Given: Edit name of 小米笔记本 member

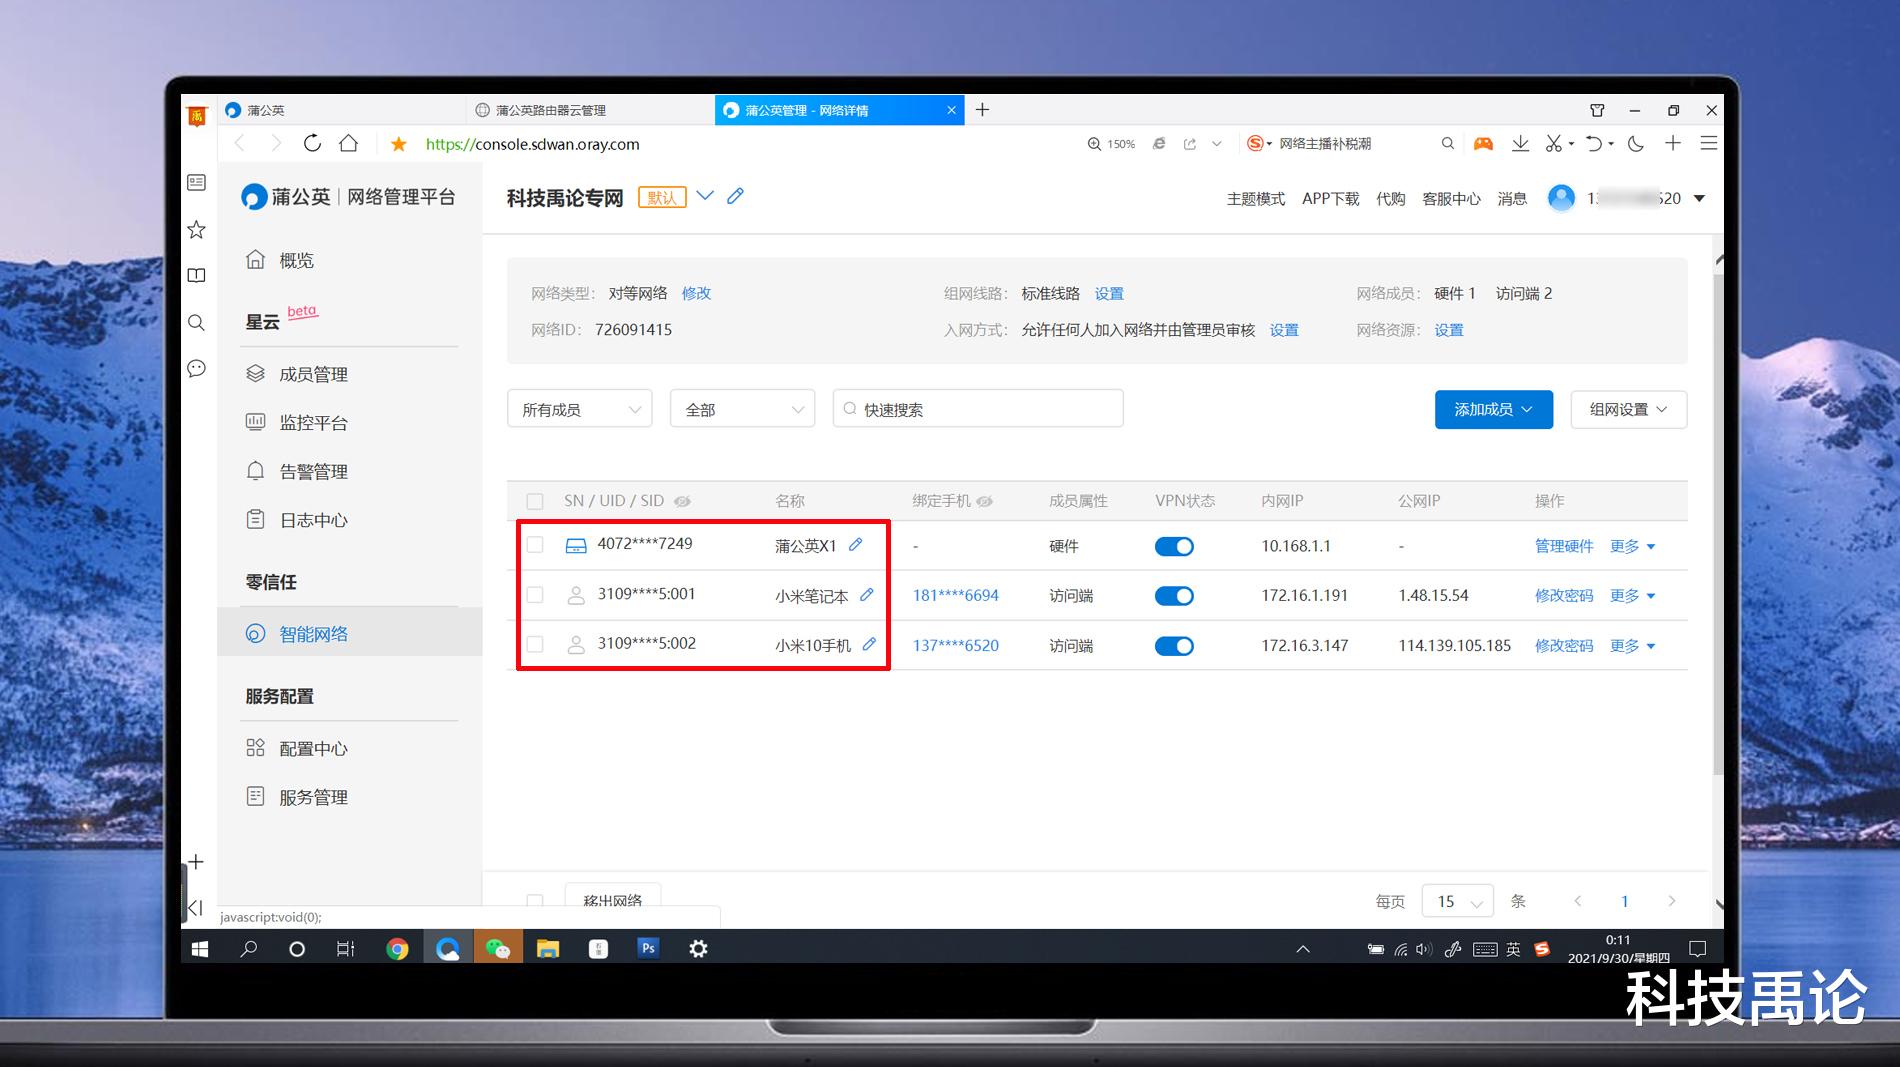Looking at the screenshot, I should [866, 595].
